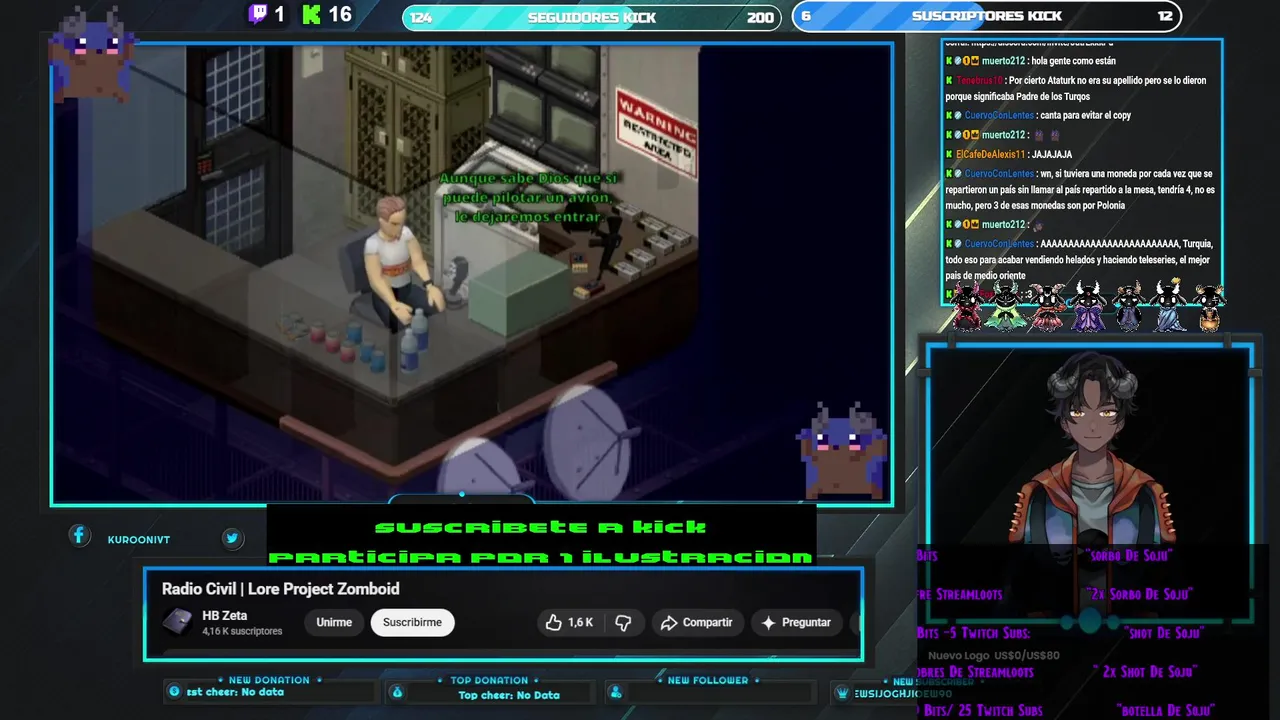This screenshot has height=720, width=1280.
Task: Click the KUROONIVT social handle
Action: tap(139, 540)
